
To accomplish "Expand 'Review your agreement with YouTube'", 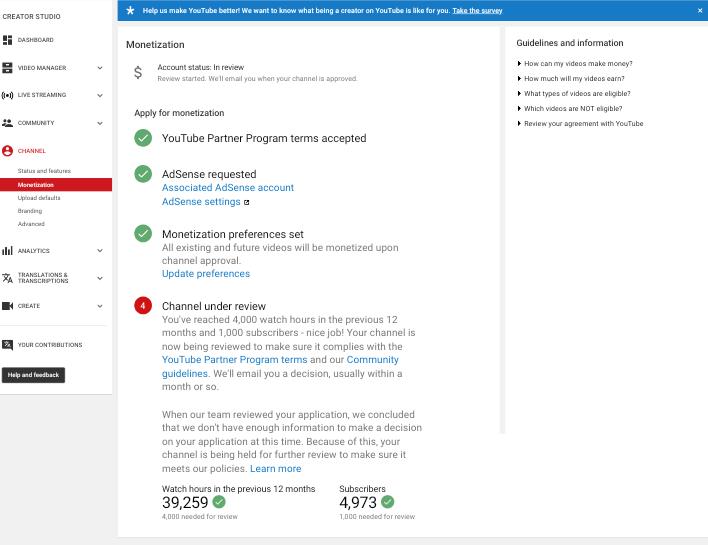I will point(580,123).
